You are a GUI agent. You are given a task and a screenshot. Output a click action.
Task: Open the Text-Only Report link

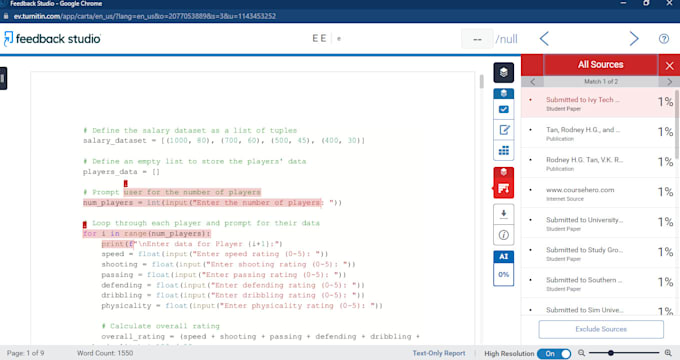[x=438, y=353]
